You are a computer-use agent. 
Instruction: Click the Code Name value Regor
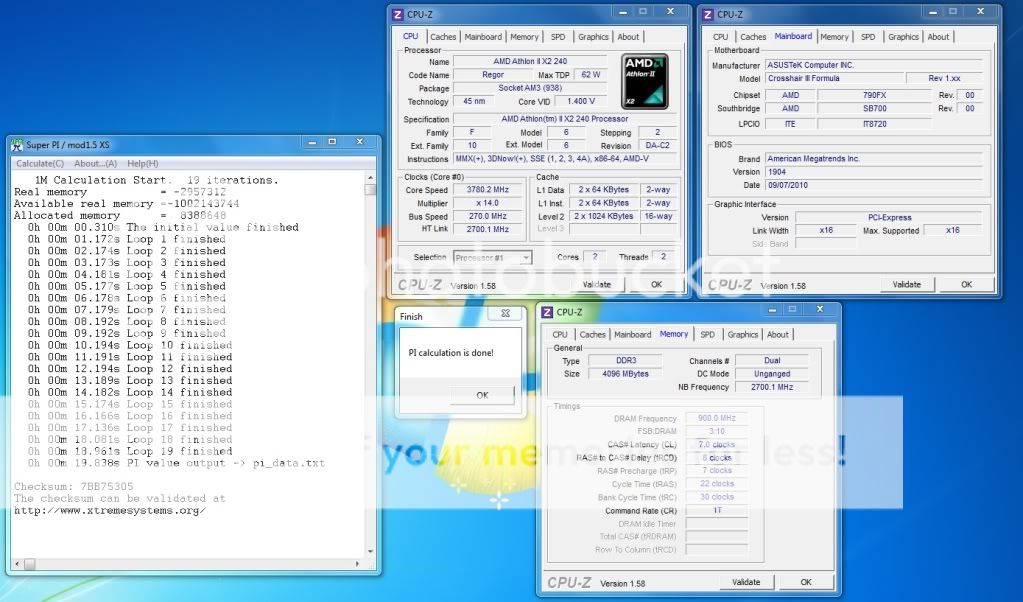(x=493, y=75)
